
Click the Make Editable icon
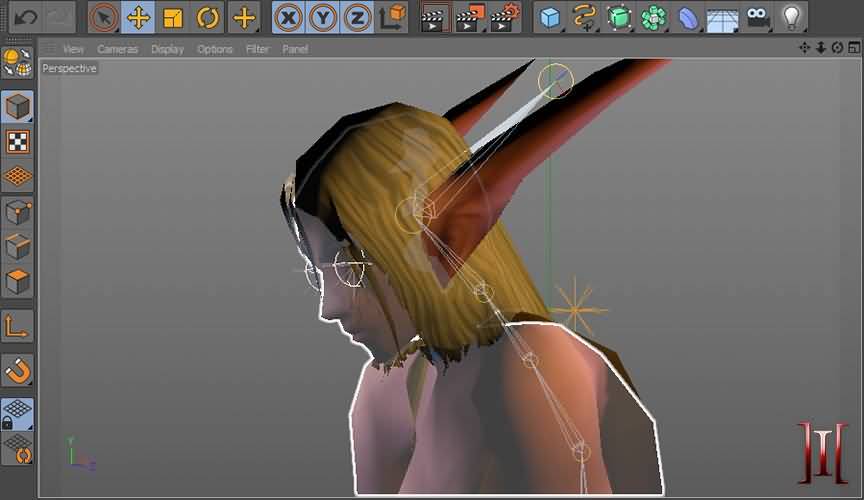point(17,62)
